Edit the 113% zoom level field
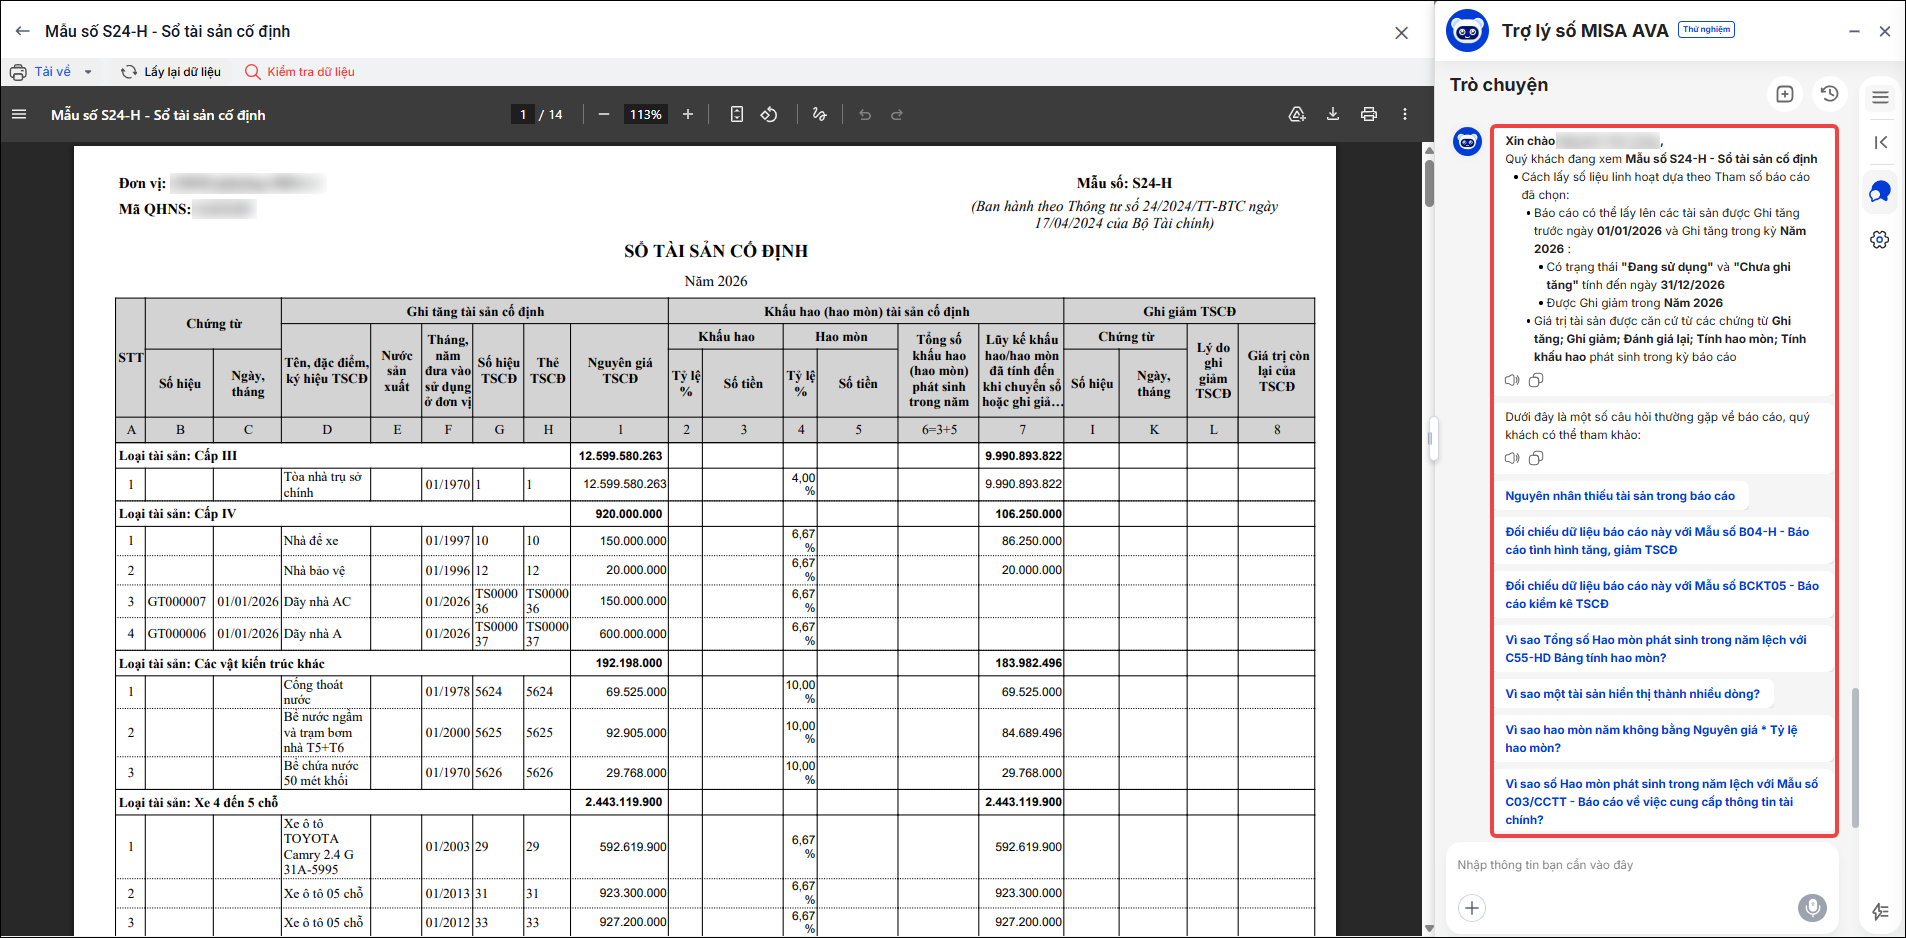The height and width of the screenshot is (938, 1906). point(645,115)
